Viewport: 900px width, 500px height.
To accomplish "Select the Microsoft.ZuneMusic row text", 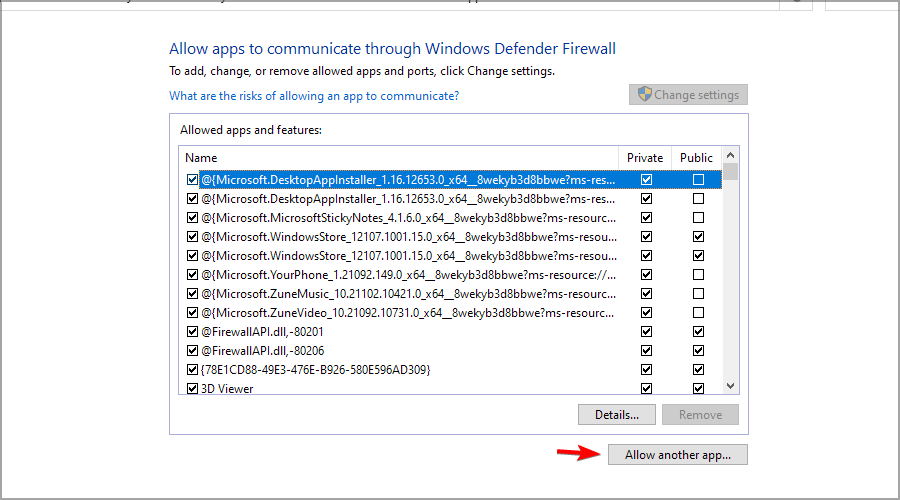I will (x=408, y=293).
